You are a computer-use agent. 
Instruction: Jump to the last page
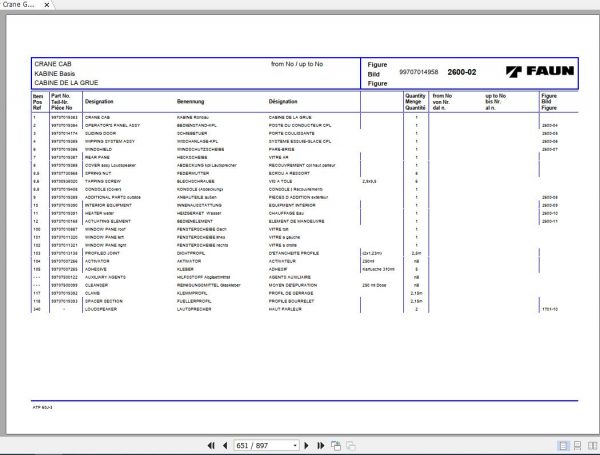pyautogui.click(x=321, y=445)
